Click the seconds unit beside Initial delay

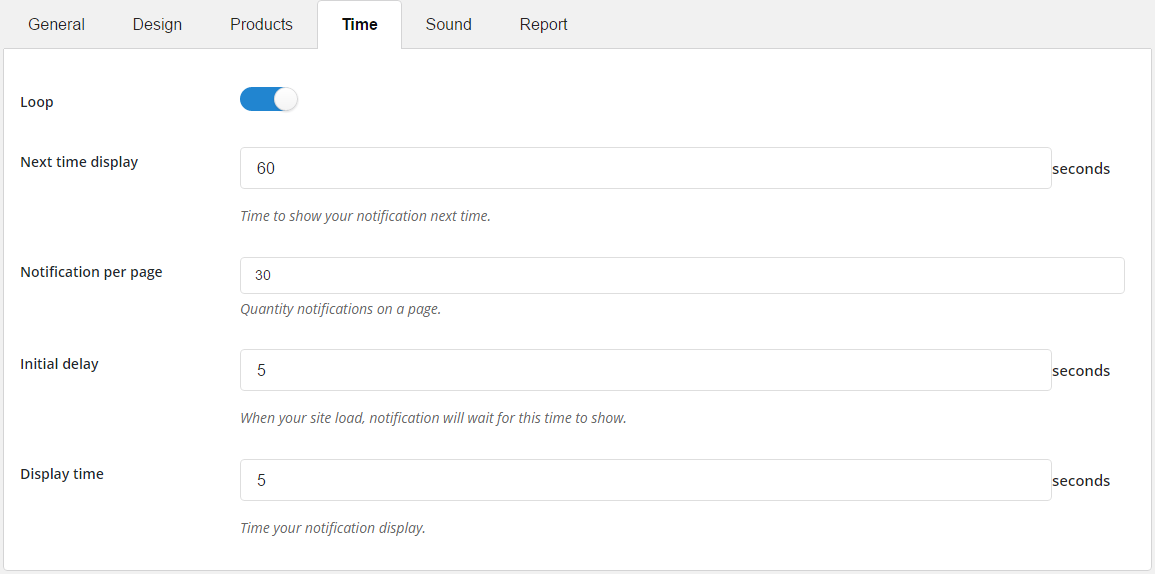click(x=1081, y=371)
